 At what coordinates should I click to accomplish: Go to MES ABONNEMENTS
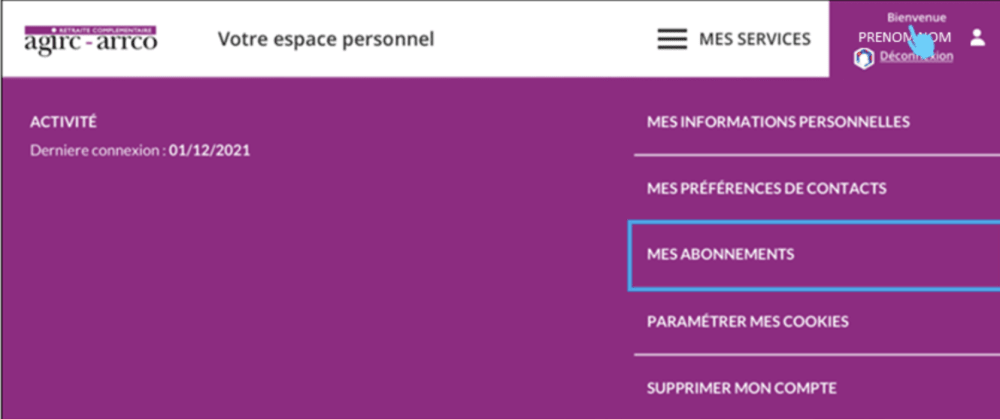721,255
